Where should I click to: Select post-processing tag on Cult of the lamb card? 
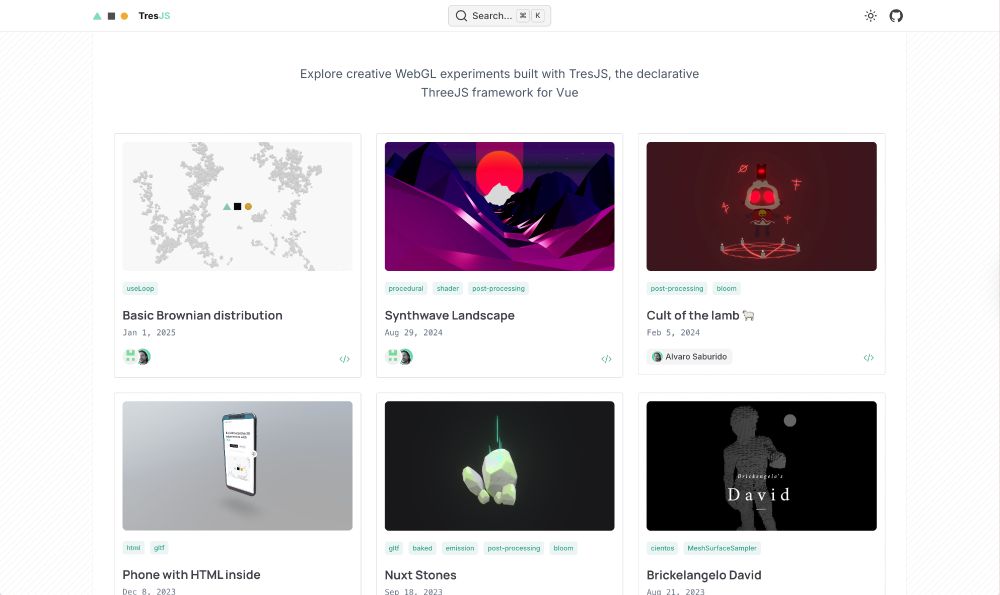(x=677, y=288)
